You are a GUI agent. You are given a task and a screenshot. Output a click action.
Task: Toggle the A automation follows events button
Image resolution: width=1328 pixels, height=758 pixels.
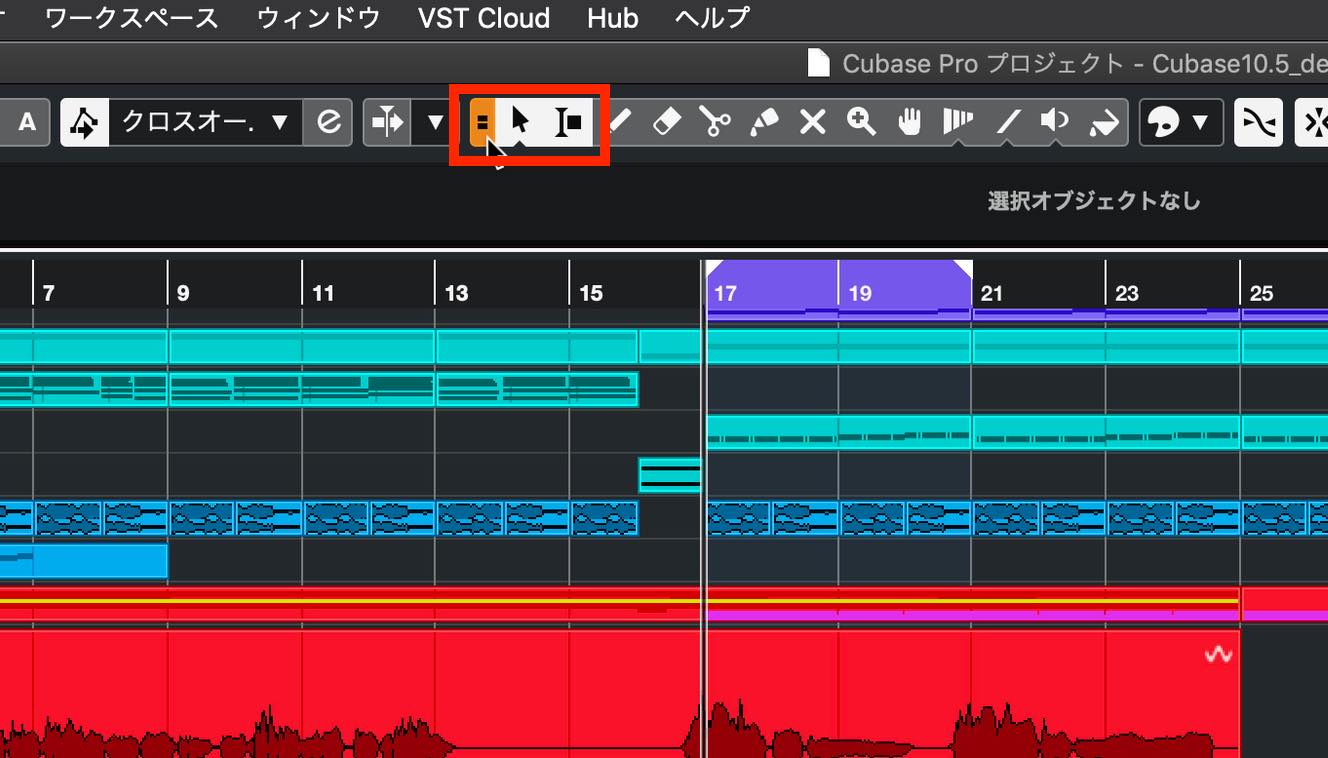pos(27,122)
